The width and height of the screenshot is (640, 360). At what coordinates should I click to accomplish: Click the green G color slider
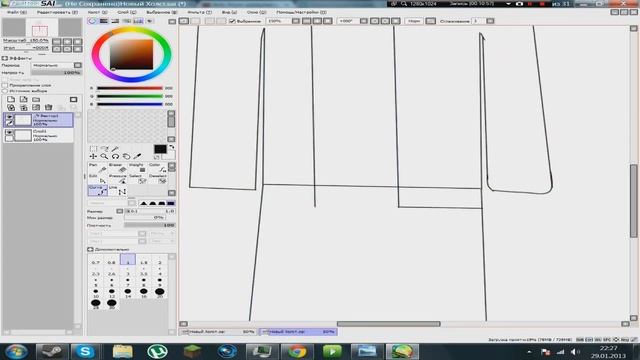(130, 96)
